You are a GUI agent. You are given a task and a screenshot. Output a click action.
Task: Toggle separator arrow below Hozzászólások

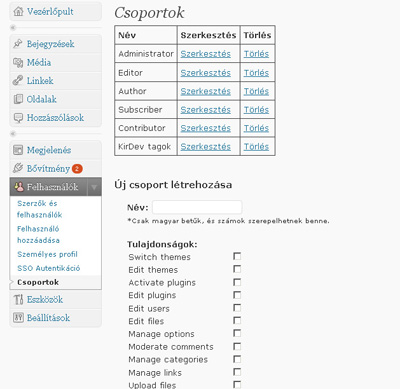coord(13,134)
